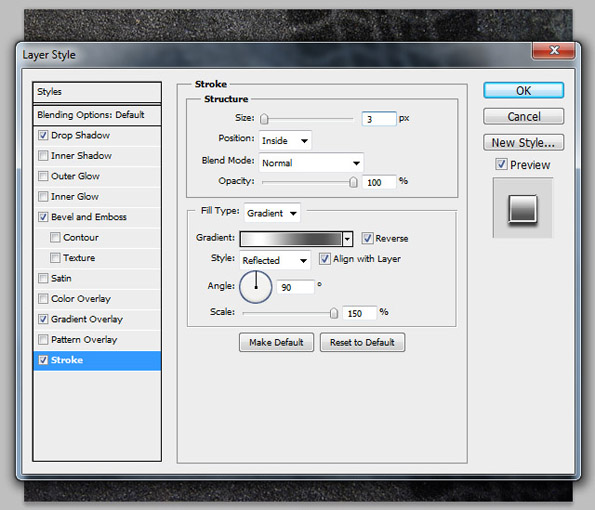Click the Scale slider handle

point(334,313)
